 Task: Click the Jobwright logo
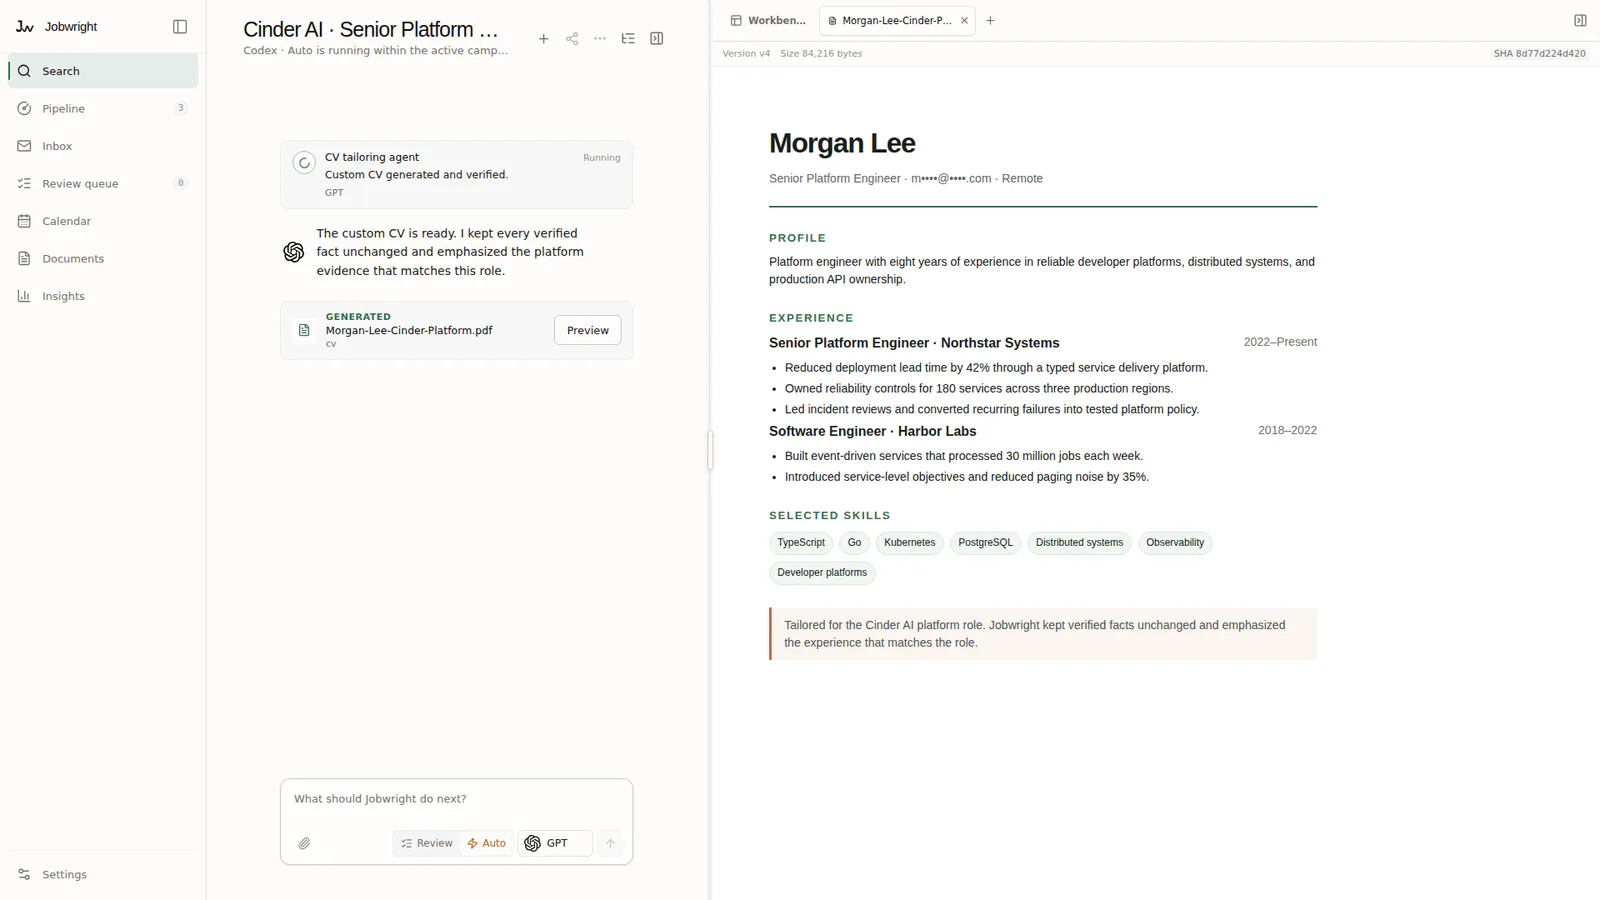25,27
